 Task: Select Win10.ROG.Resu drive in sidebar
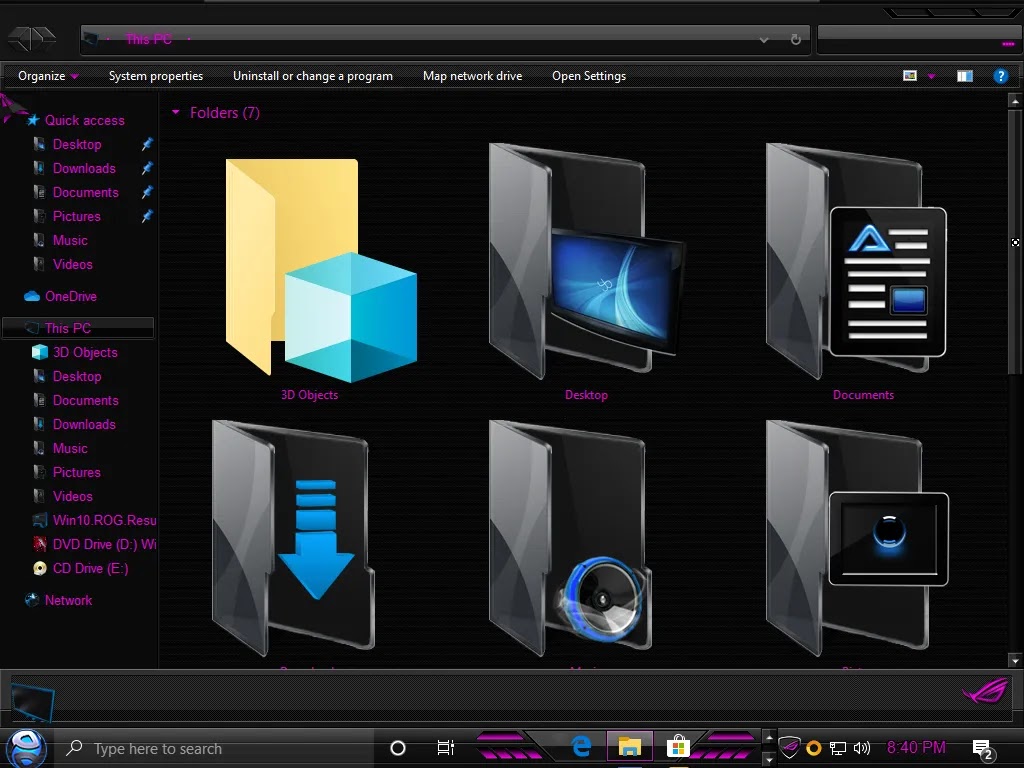coord(104,520)
